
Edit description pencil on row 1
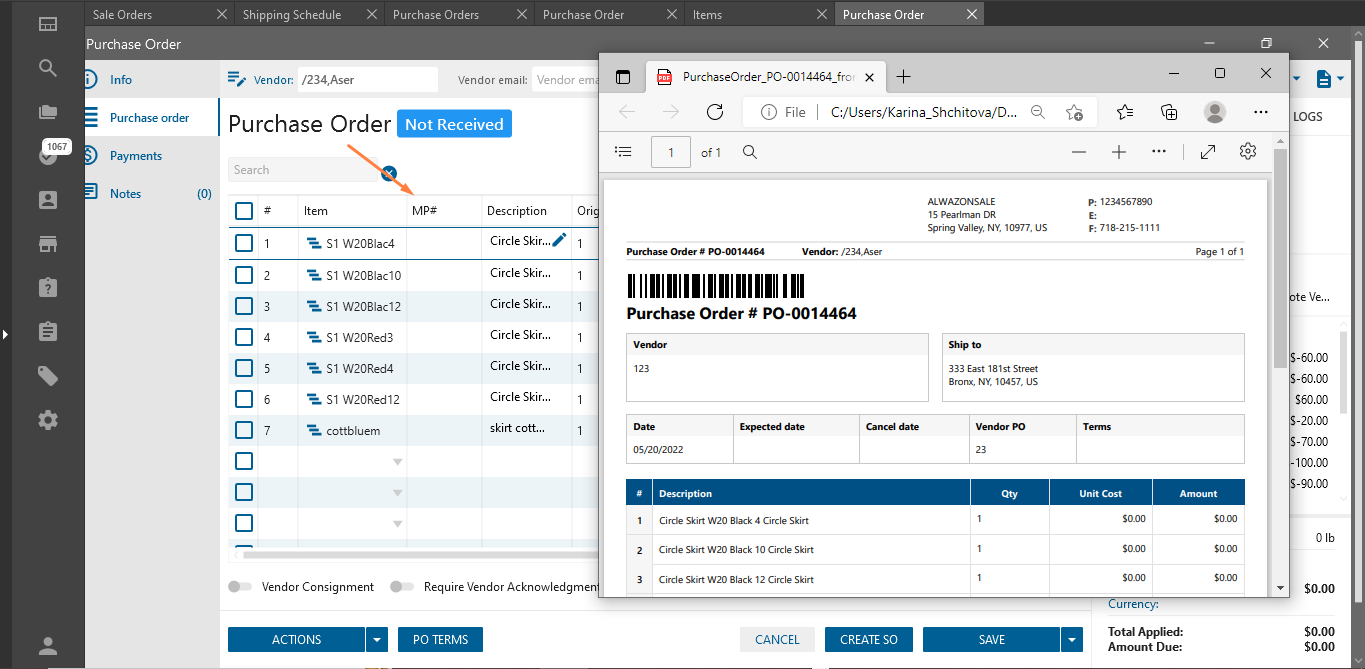click(559, 240)
